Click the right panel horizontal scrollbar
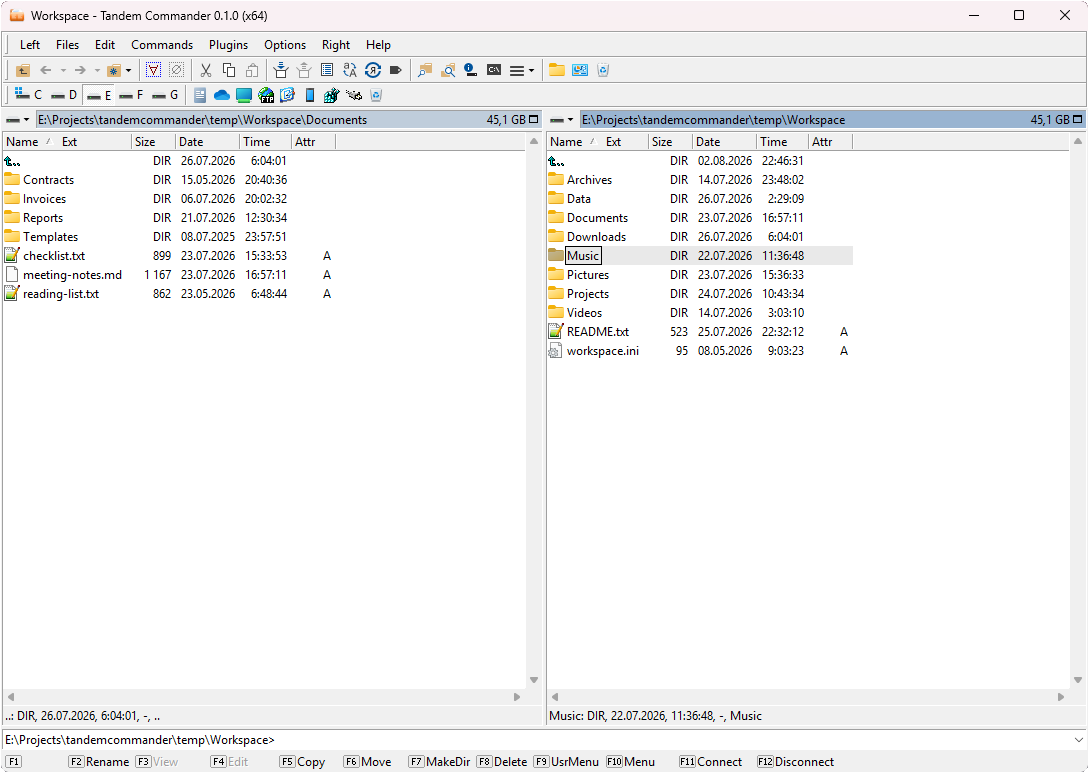Image resolution: width=1089 pixels, height=773 pixels. pos(808,697)
